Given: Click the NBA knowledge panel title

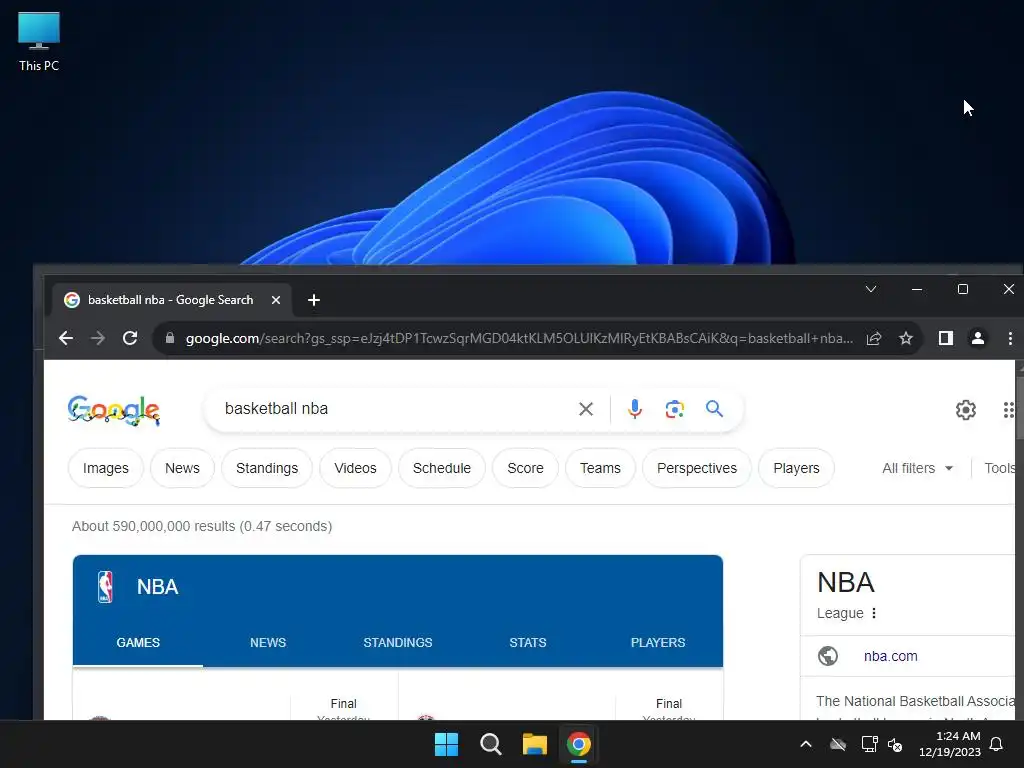Looking at the screenshot, I should coord(846,582).
